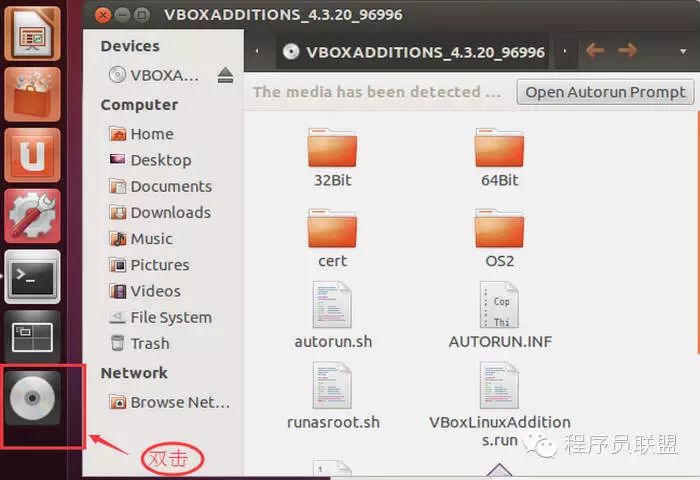Launch Ubuntu Software Center shopping bag icon
The image size is (700, 480).
click(x=32, y=95)
